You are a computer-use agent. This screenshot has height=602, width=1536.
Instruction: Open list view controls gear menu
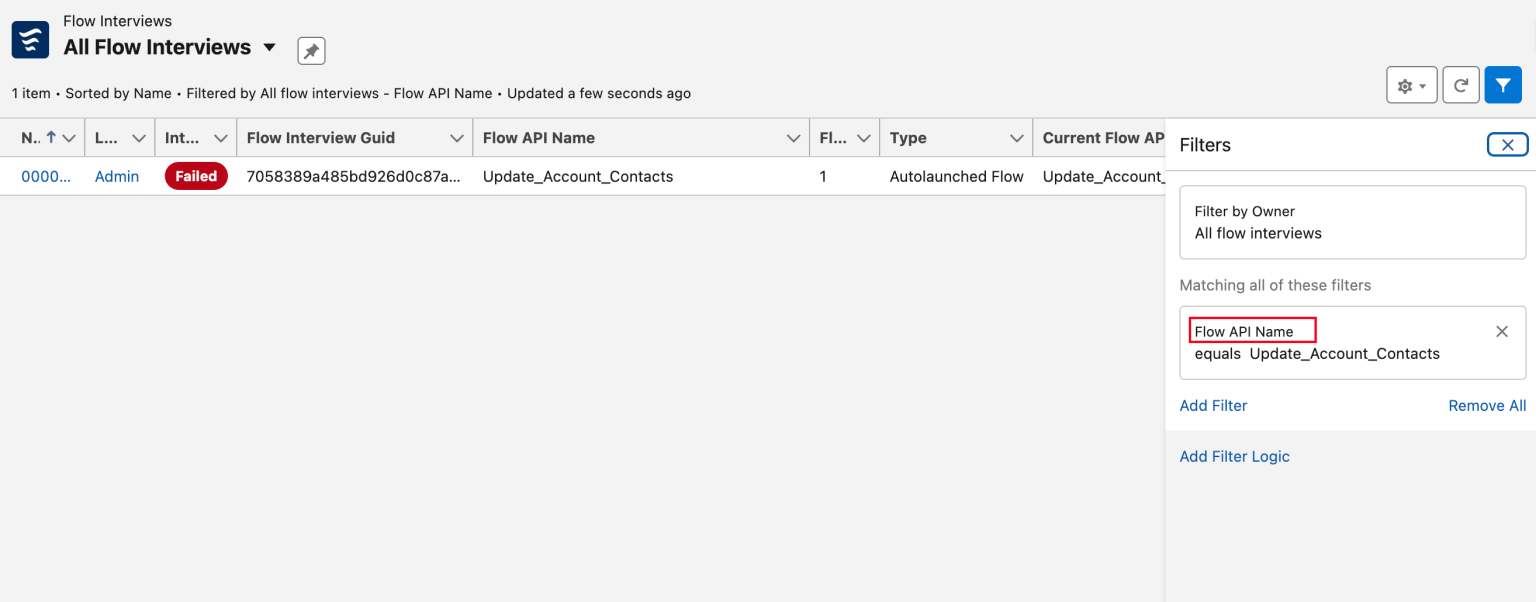point(1412,86)
